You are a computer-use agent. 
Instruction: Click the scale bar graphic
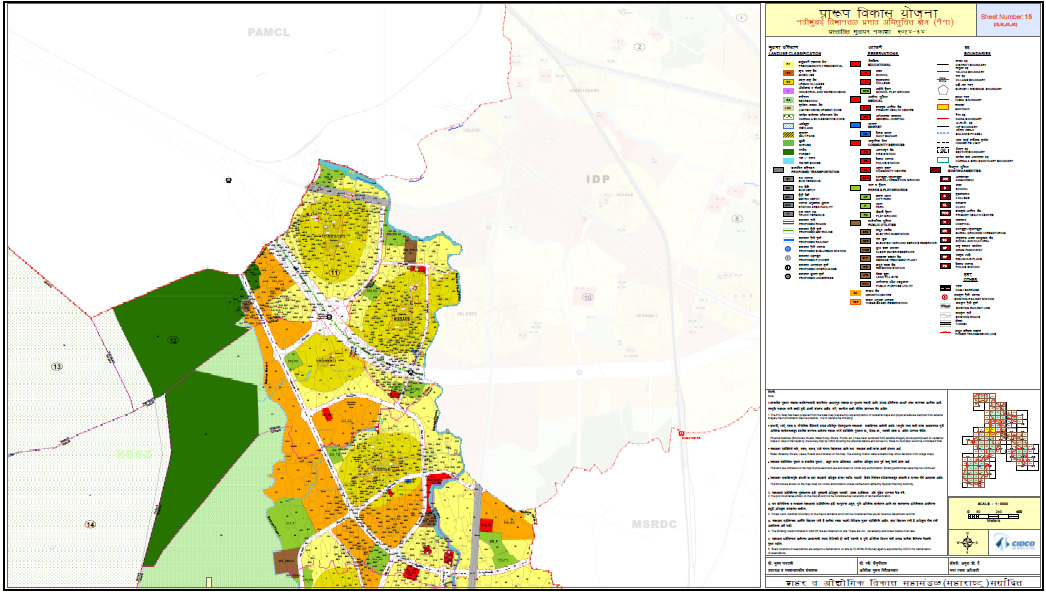[x=993, y=517]
